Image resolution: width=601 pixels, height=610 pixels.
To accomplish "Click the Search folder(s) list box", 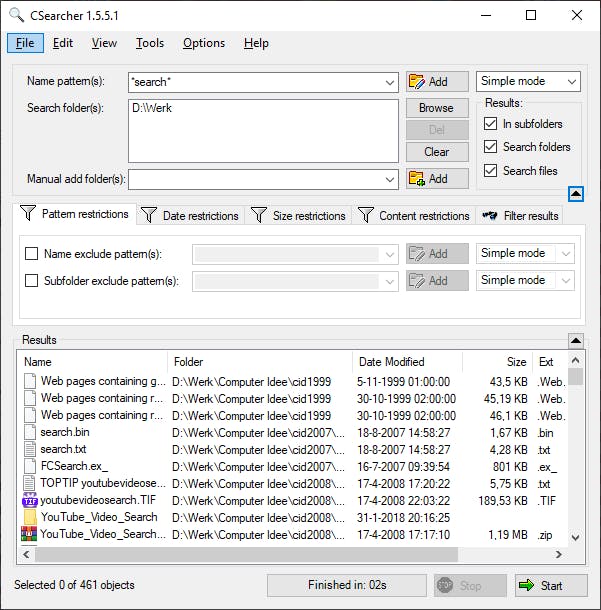I will click(x=263, y=131).
